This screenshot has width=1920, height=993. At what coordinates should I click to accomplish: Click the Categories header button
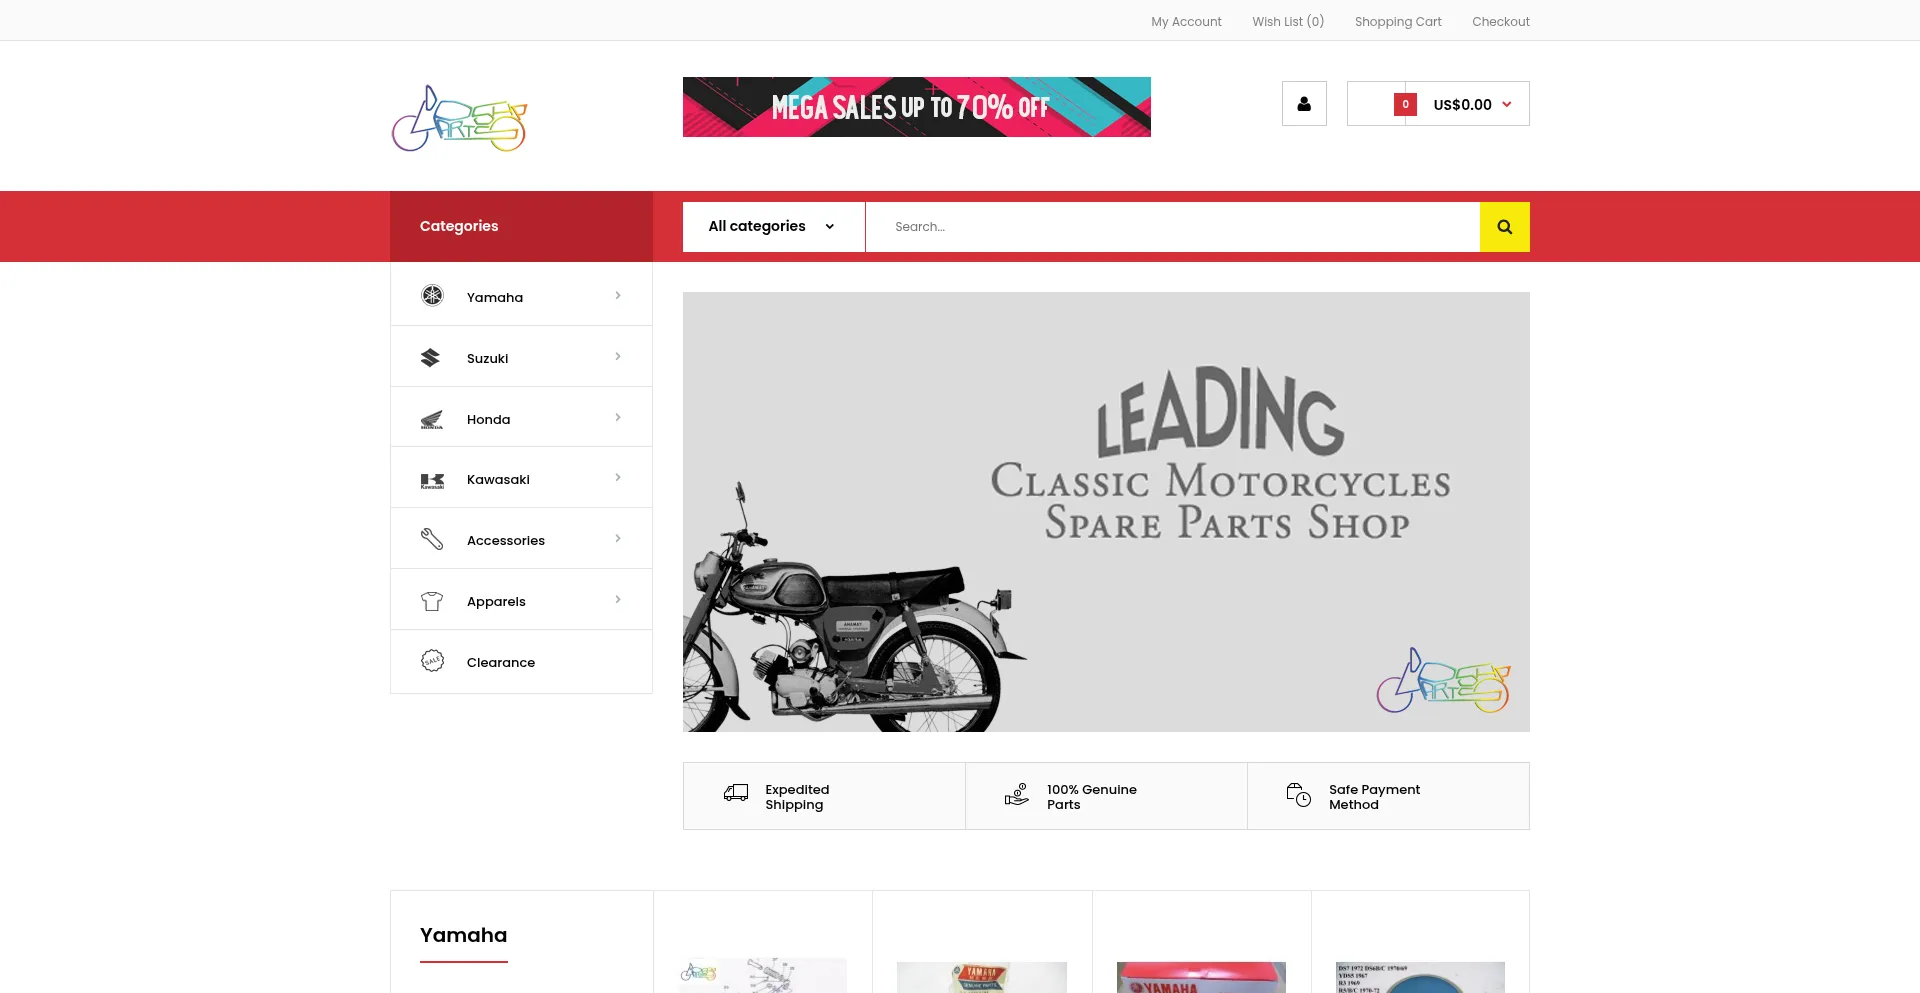click(x=521, y=226)
